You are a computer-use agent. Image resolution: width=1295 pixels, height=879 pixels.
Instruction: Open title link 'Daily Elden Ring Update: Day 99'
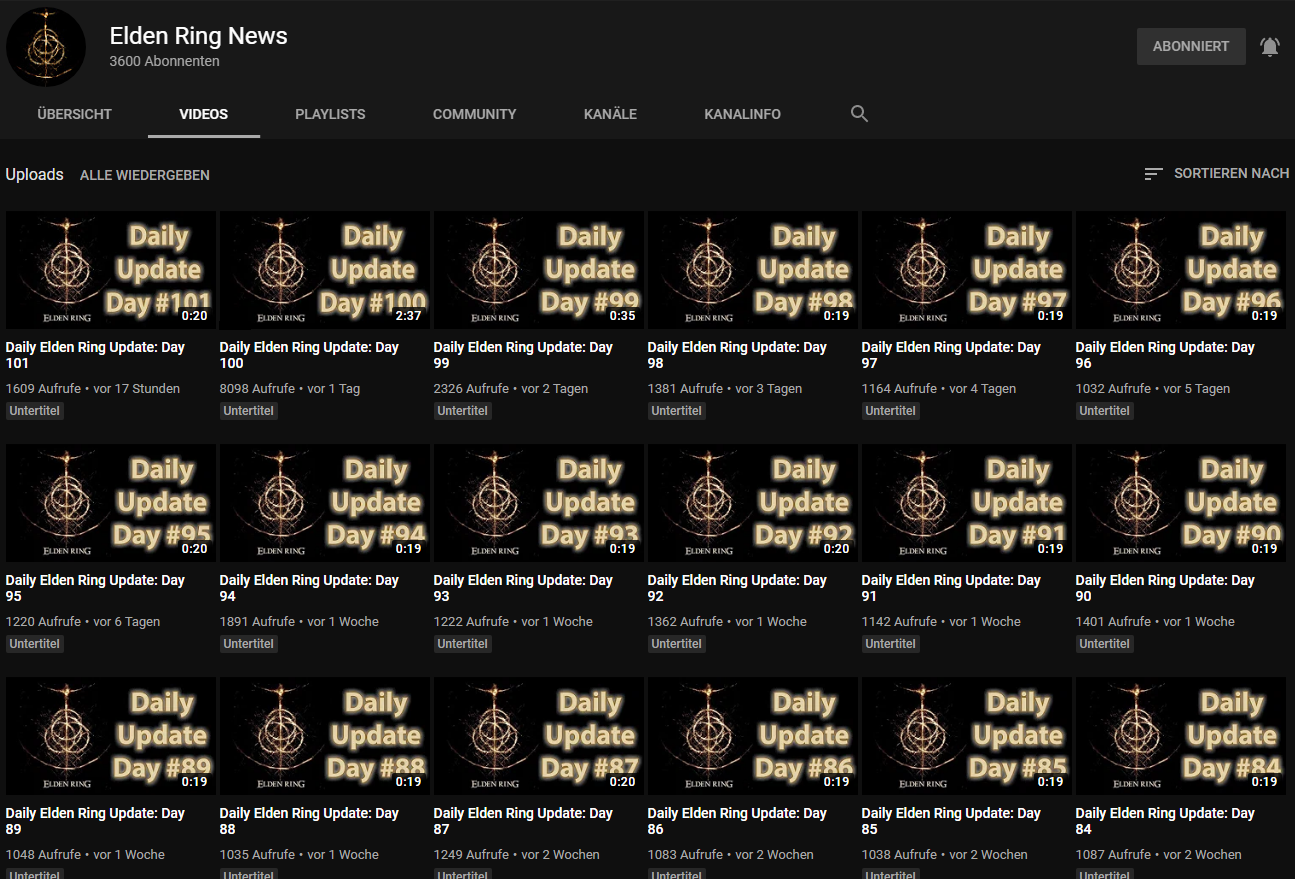click(x=524, y=355)
